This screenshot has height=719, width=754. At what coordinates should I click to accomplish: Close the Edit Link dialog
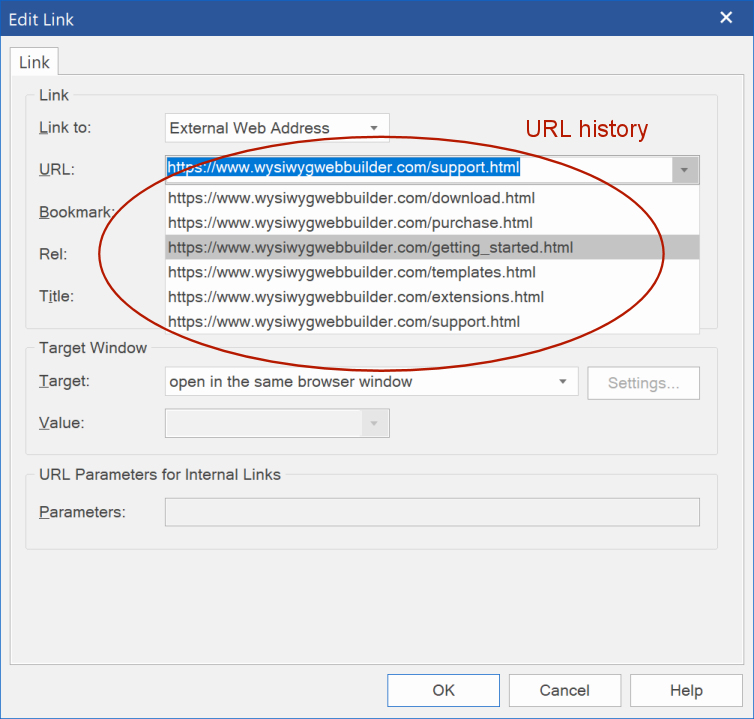coord(726,18)
